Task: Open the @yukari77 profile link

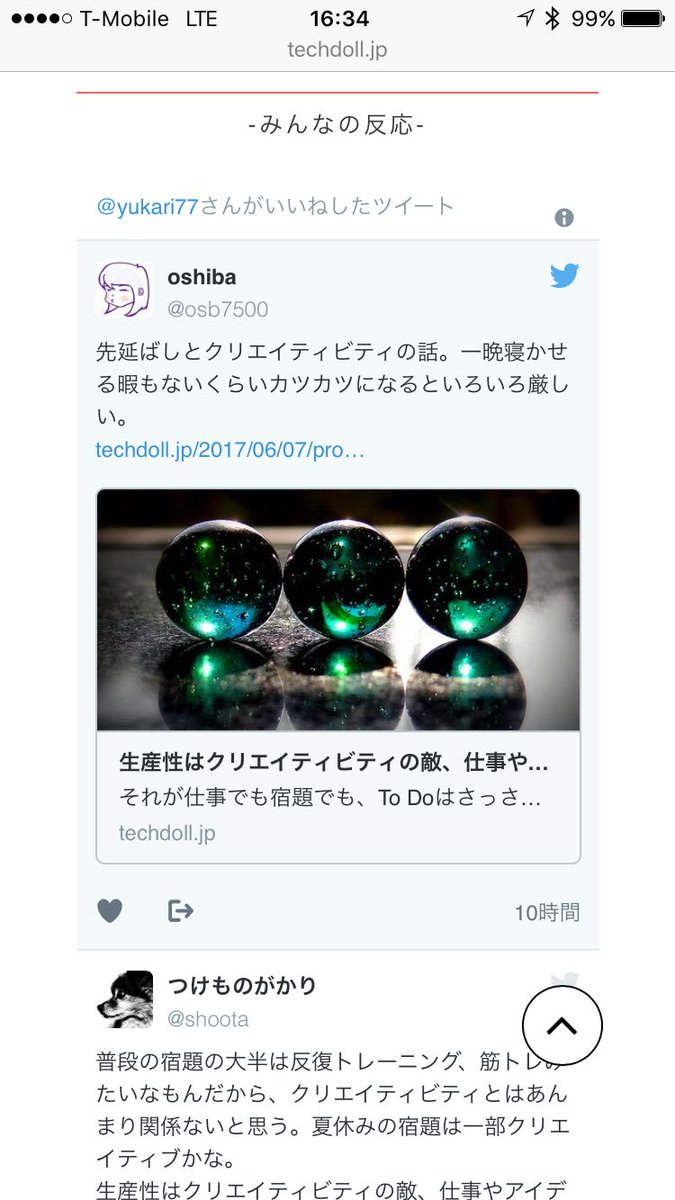Action: [148, 206]
